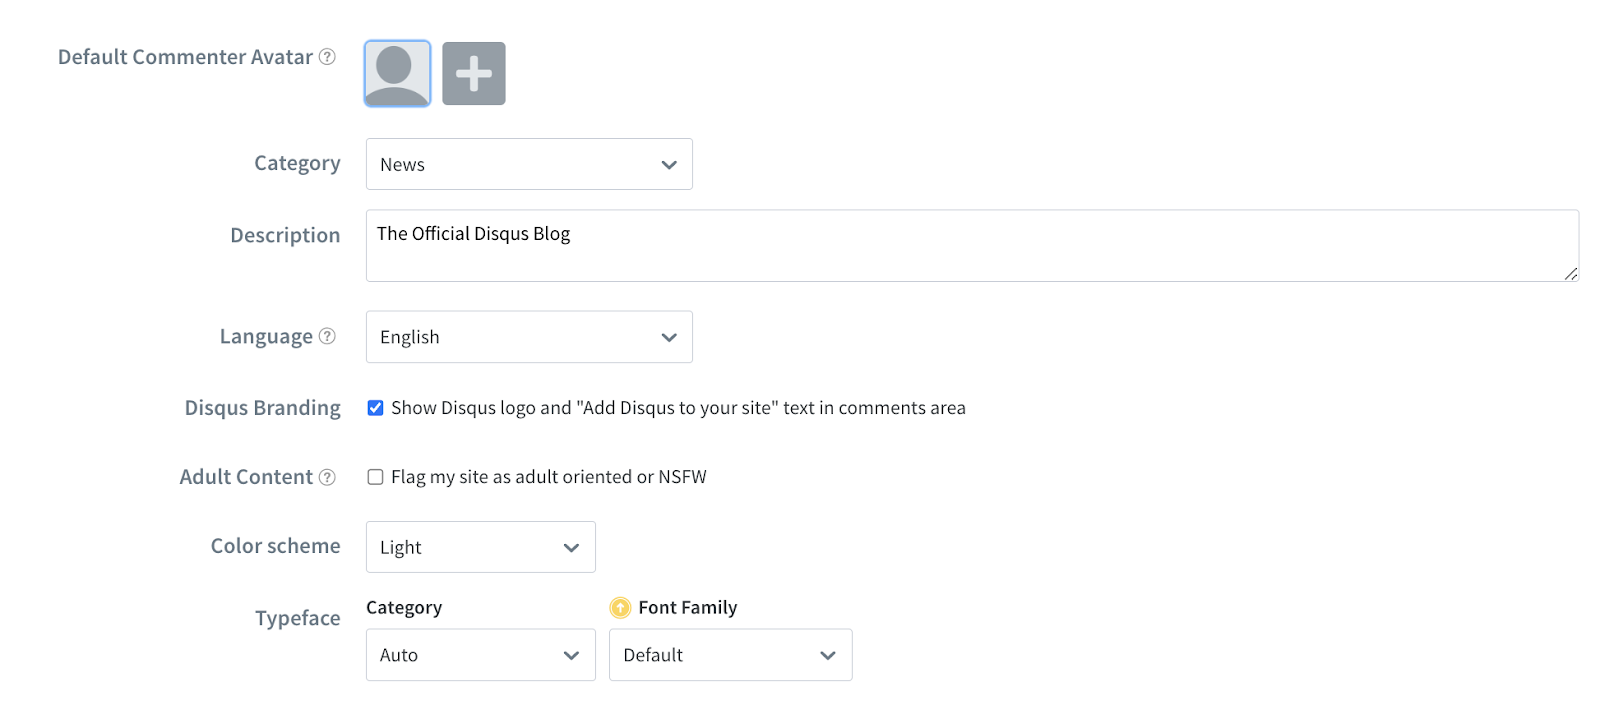The width and height of the screenshot is (1600, 705).
Task: Click the Color scheme label
Action: pyautogui.click(x=275, y=546)
